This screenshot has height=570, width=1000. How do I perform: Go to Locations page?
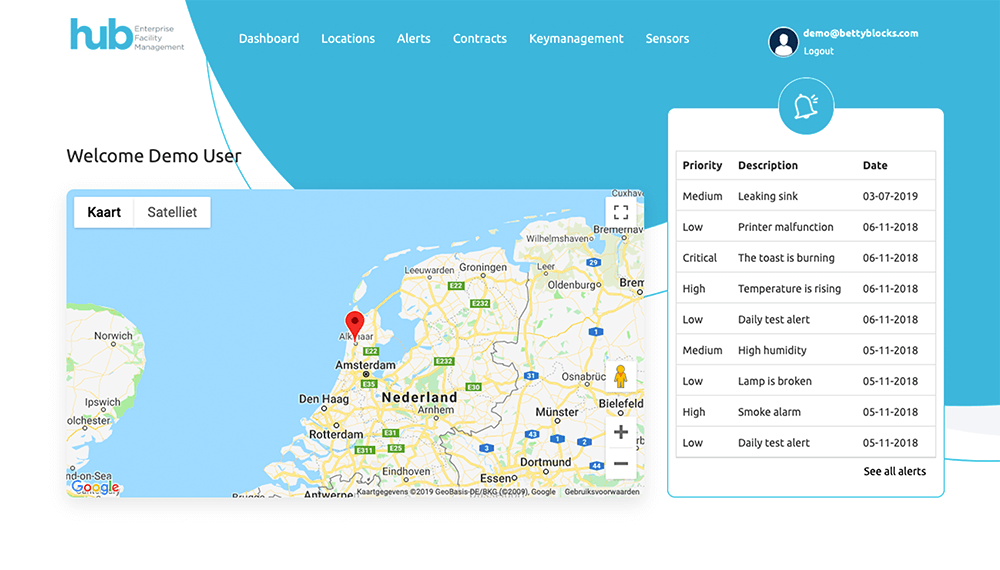coord(348,38)
